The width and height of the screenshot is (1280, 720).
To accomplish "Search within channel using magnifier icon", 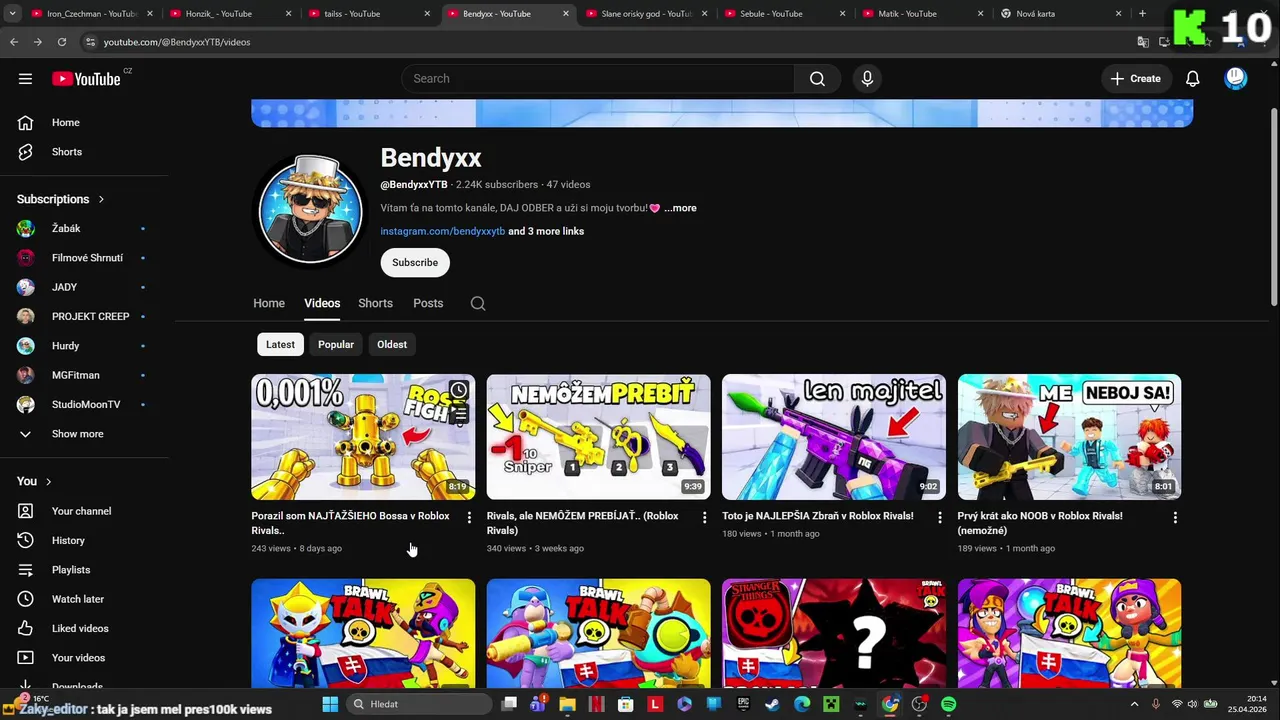I will 478,304.
